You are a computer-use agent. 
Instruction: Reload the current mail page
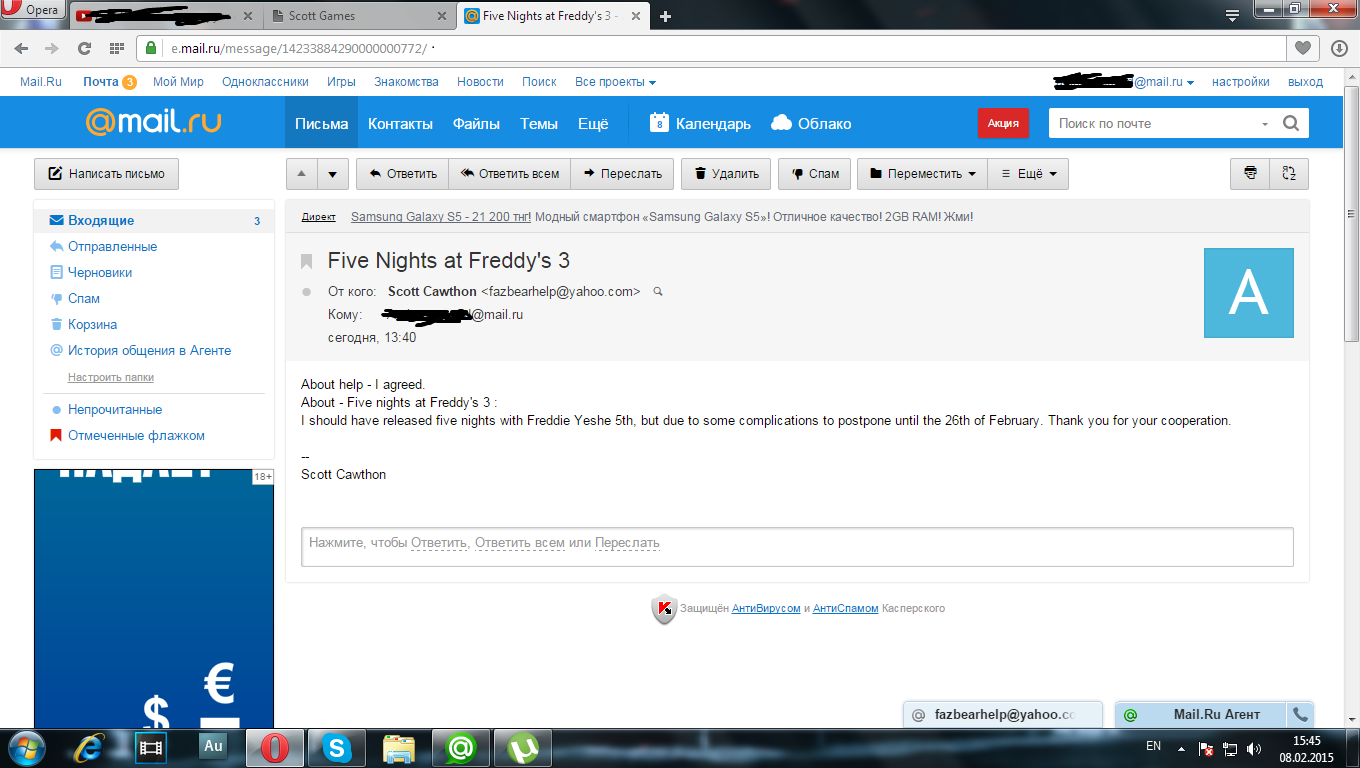click(85, 48)
